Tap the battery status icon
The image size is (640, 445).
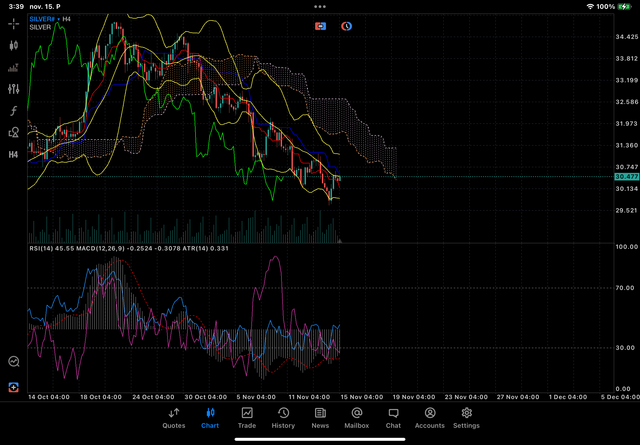[624, 7]
